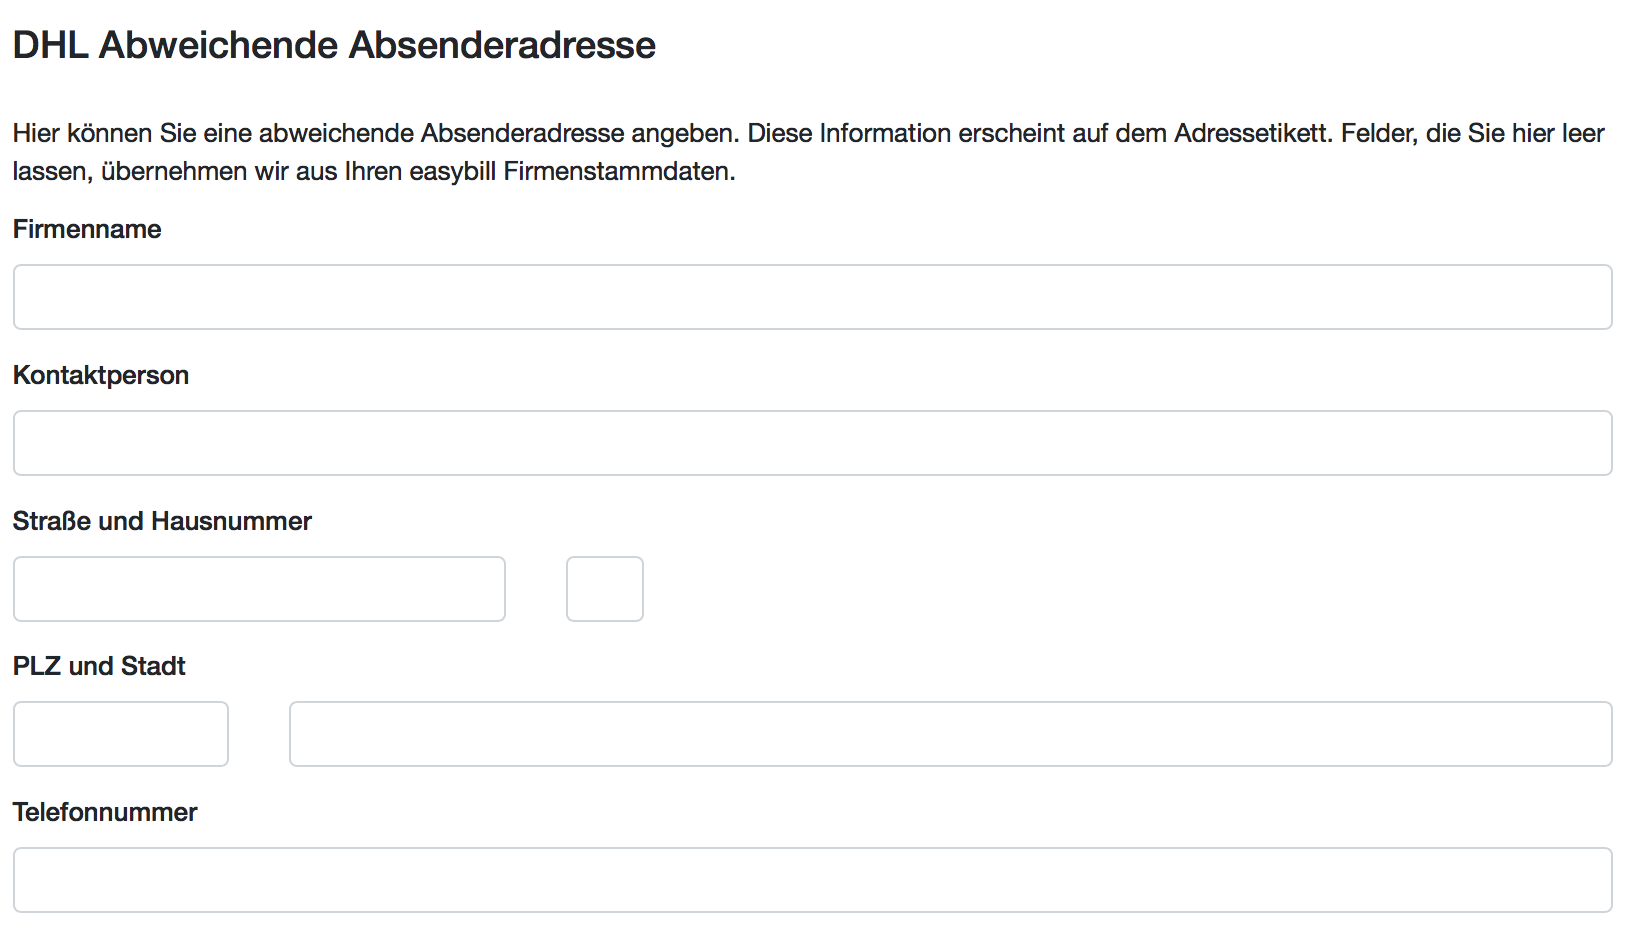The height and width of the screenshot is (940, 1646).
Task: Click the "Firmenname" field label
Action: (x=87, y=229)
